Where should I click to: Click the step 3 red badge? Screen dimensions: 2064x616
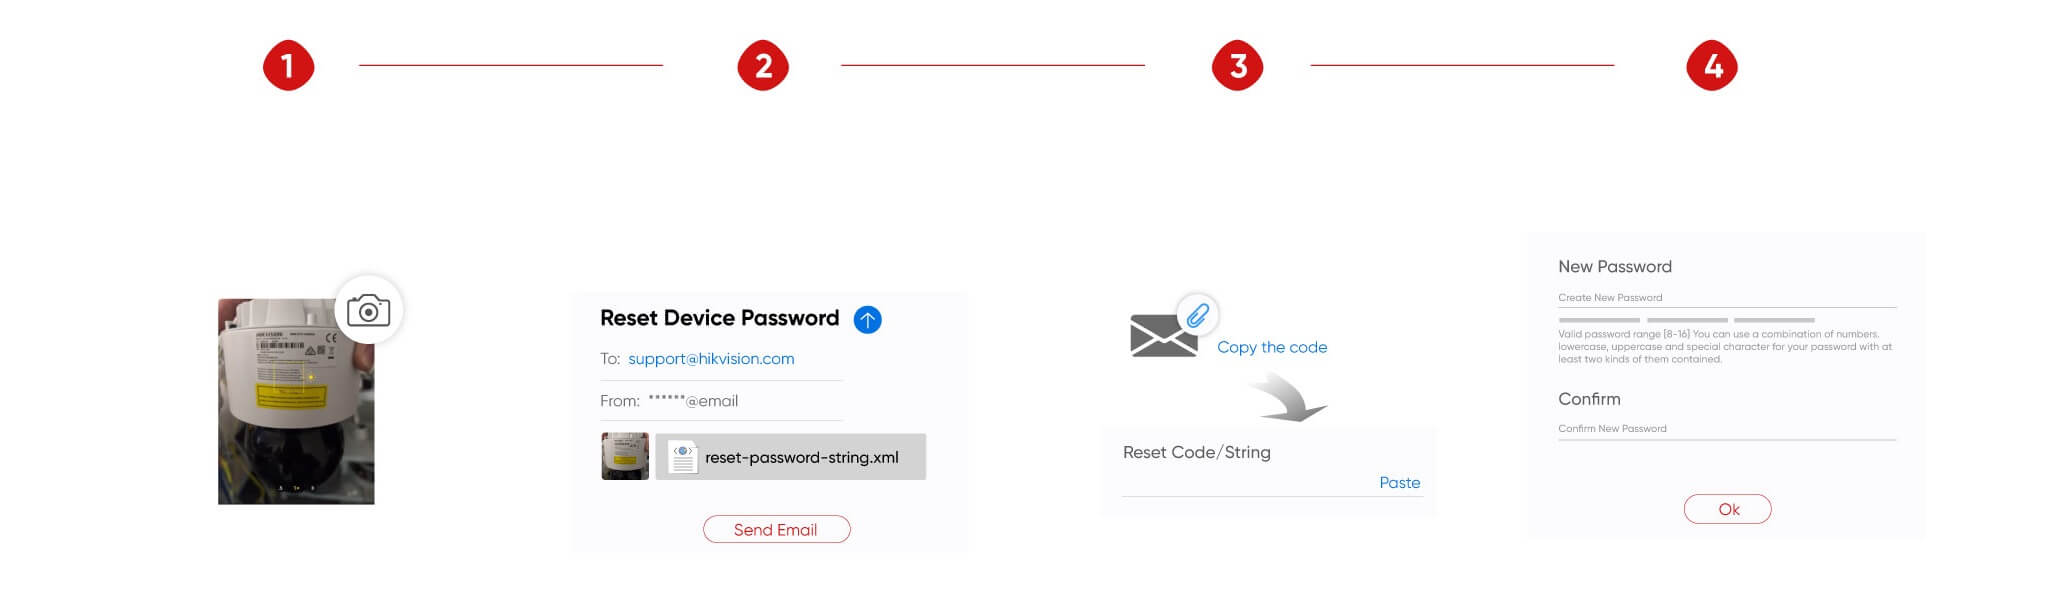click(1238, 66)
